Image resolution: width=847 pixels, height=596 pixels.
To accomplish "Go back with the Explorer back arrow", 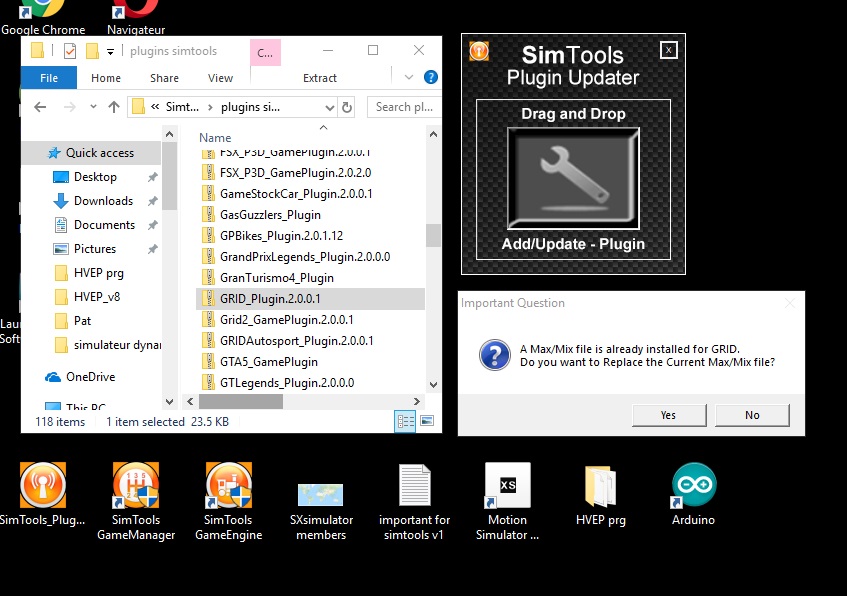I will click(x=40, y=107).
